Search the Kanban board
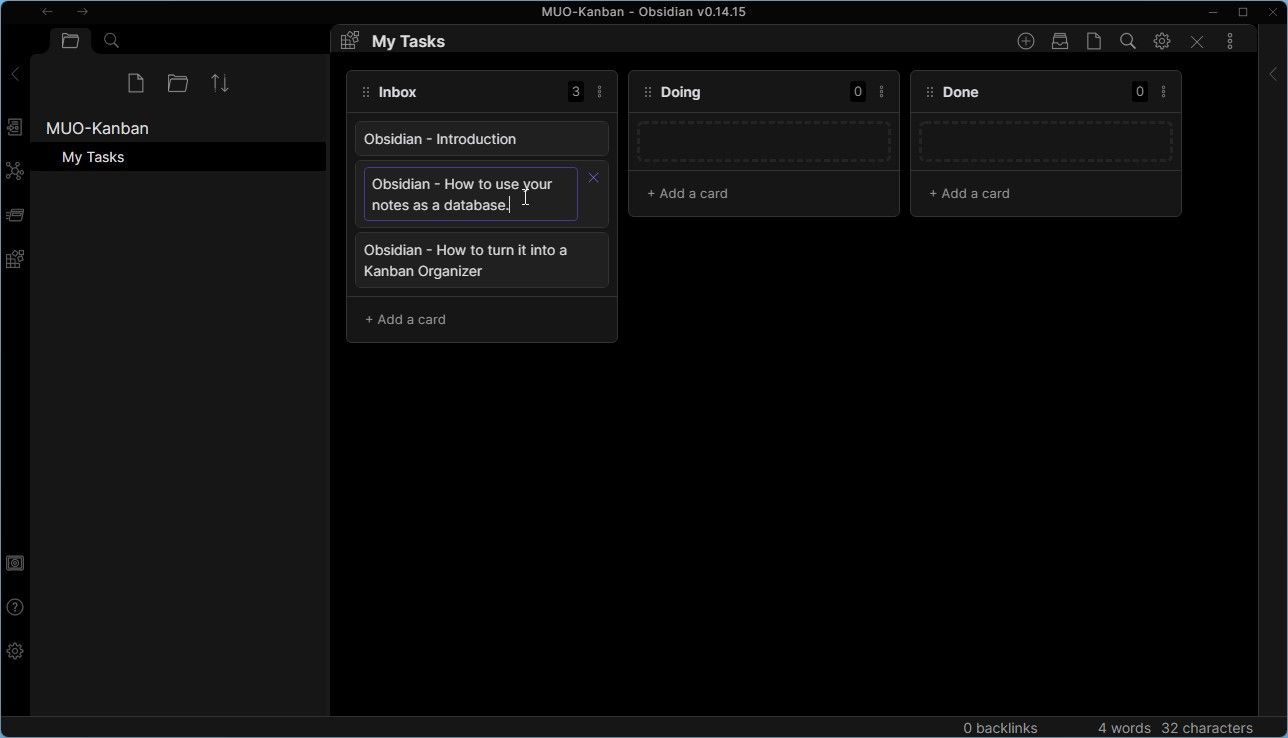 (1128, 41)
